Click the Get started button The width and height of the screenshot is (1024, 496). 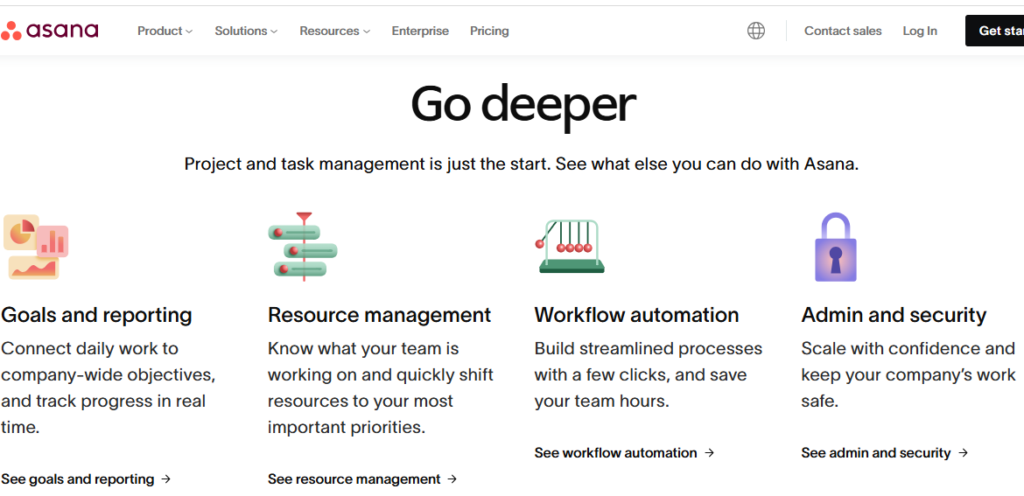(995, 31)
